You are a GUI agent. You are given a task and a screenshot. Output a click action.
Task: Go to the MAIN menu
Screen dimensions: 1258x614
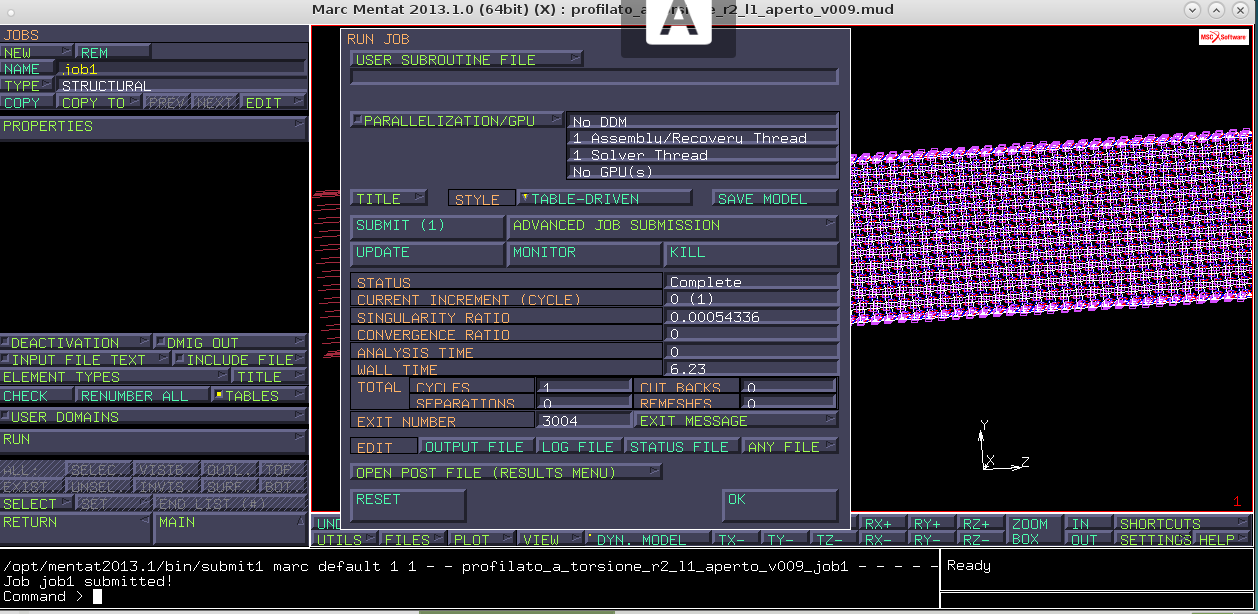tap(231, 529)
